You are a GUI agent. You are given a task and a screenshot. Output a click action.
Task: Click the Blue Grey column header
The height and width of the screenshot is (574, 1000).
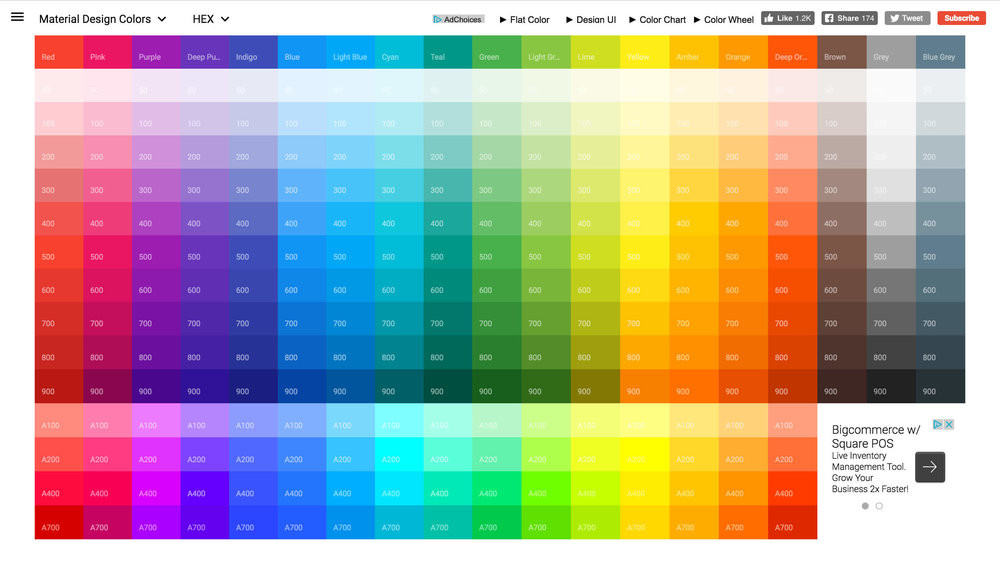pos(940,52)
